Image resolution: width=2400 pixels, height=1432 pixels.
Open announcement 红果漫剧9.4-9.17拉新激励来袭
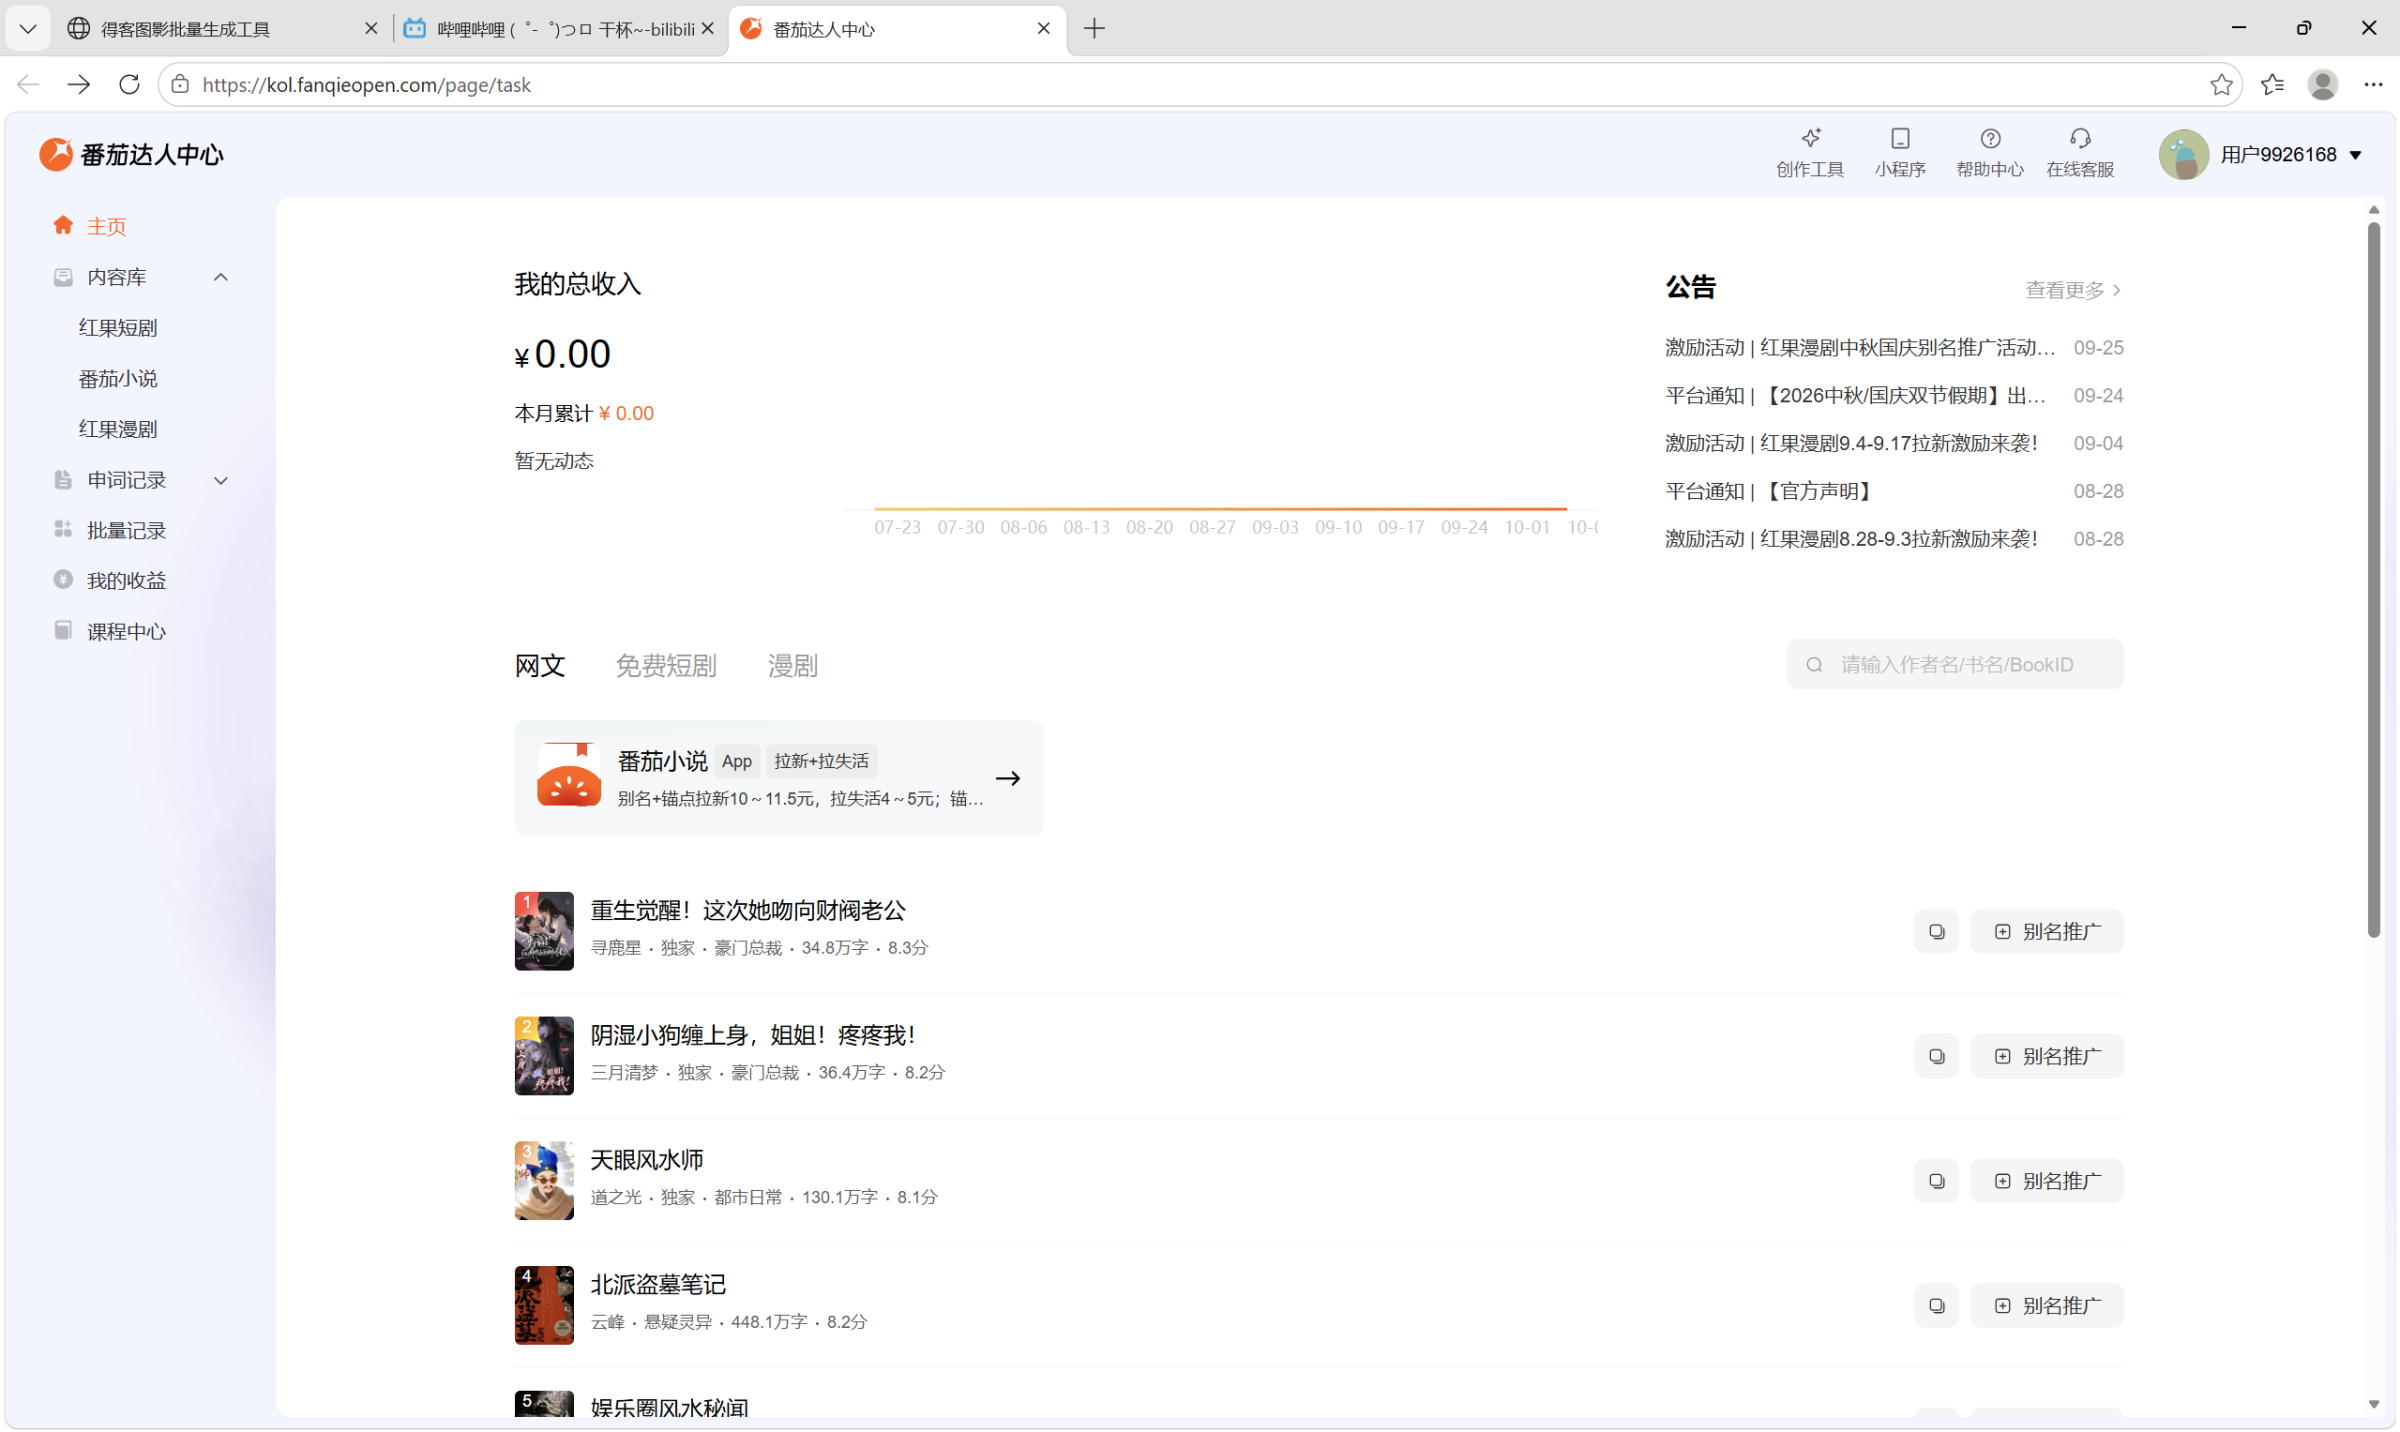point(1851,443)
